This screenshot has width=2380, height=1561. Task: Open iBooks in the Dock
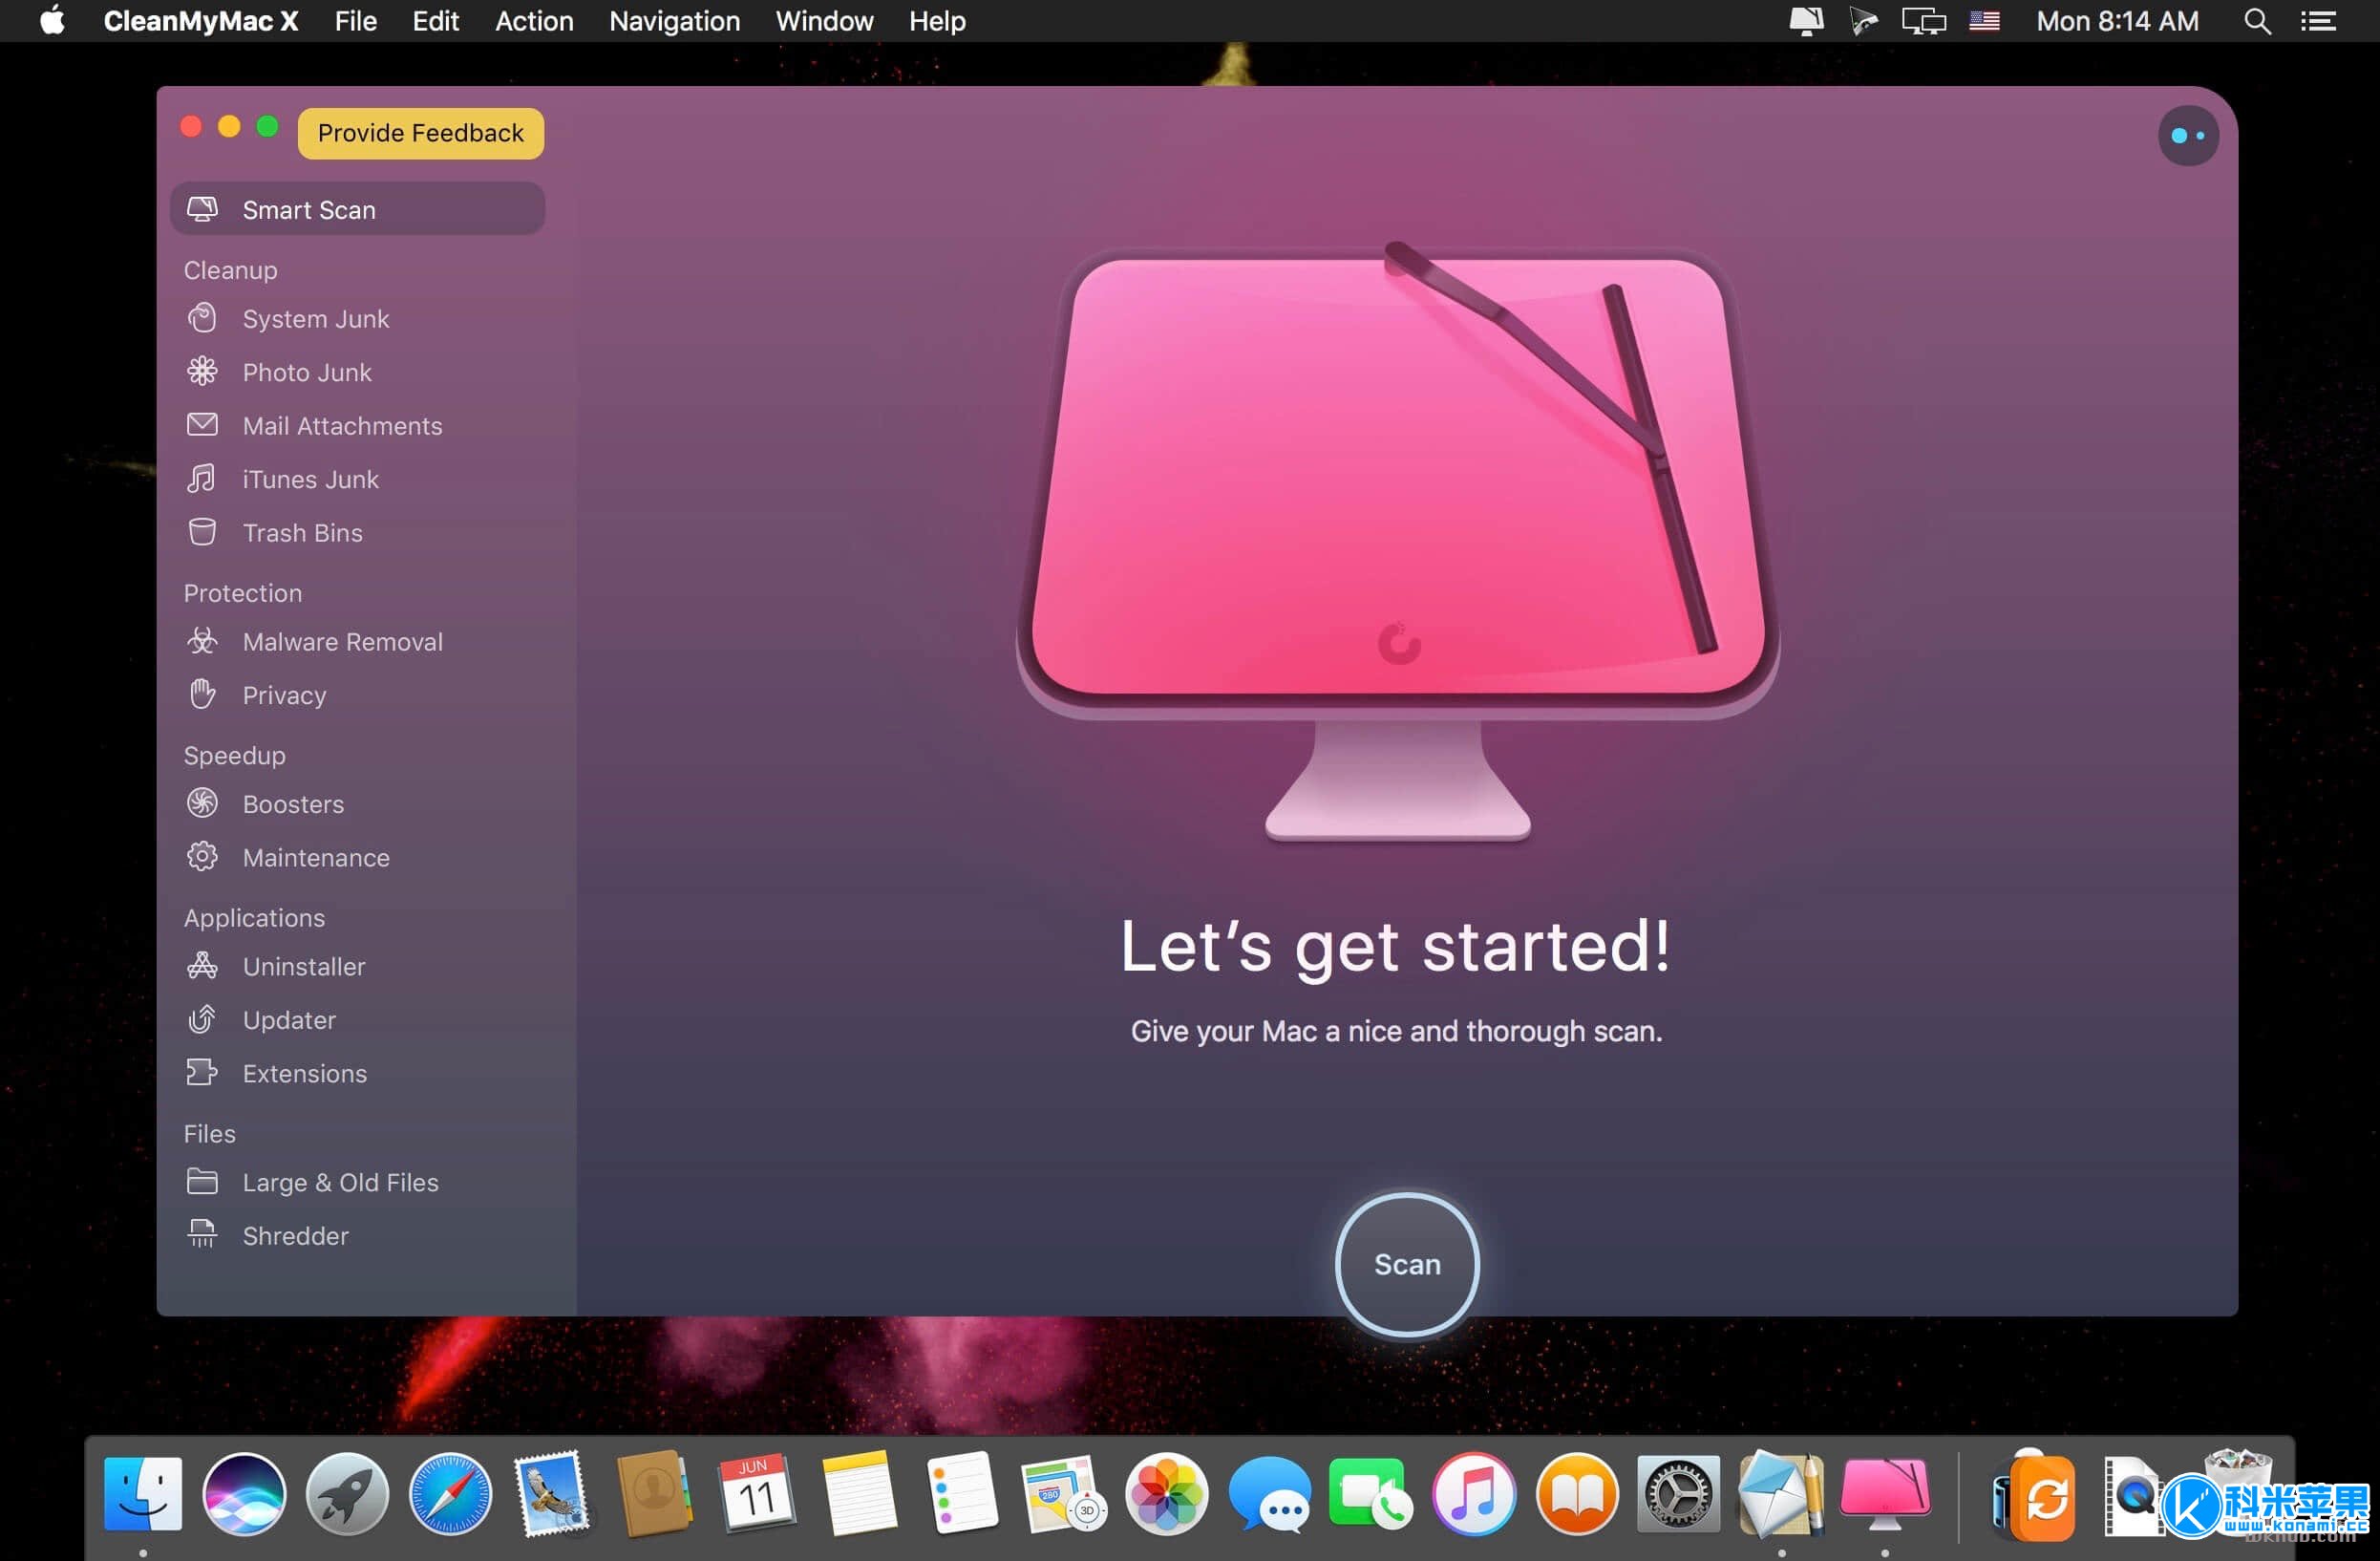(1577, 1494)
